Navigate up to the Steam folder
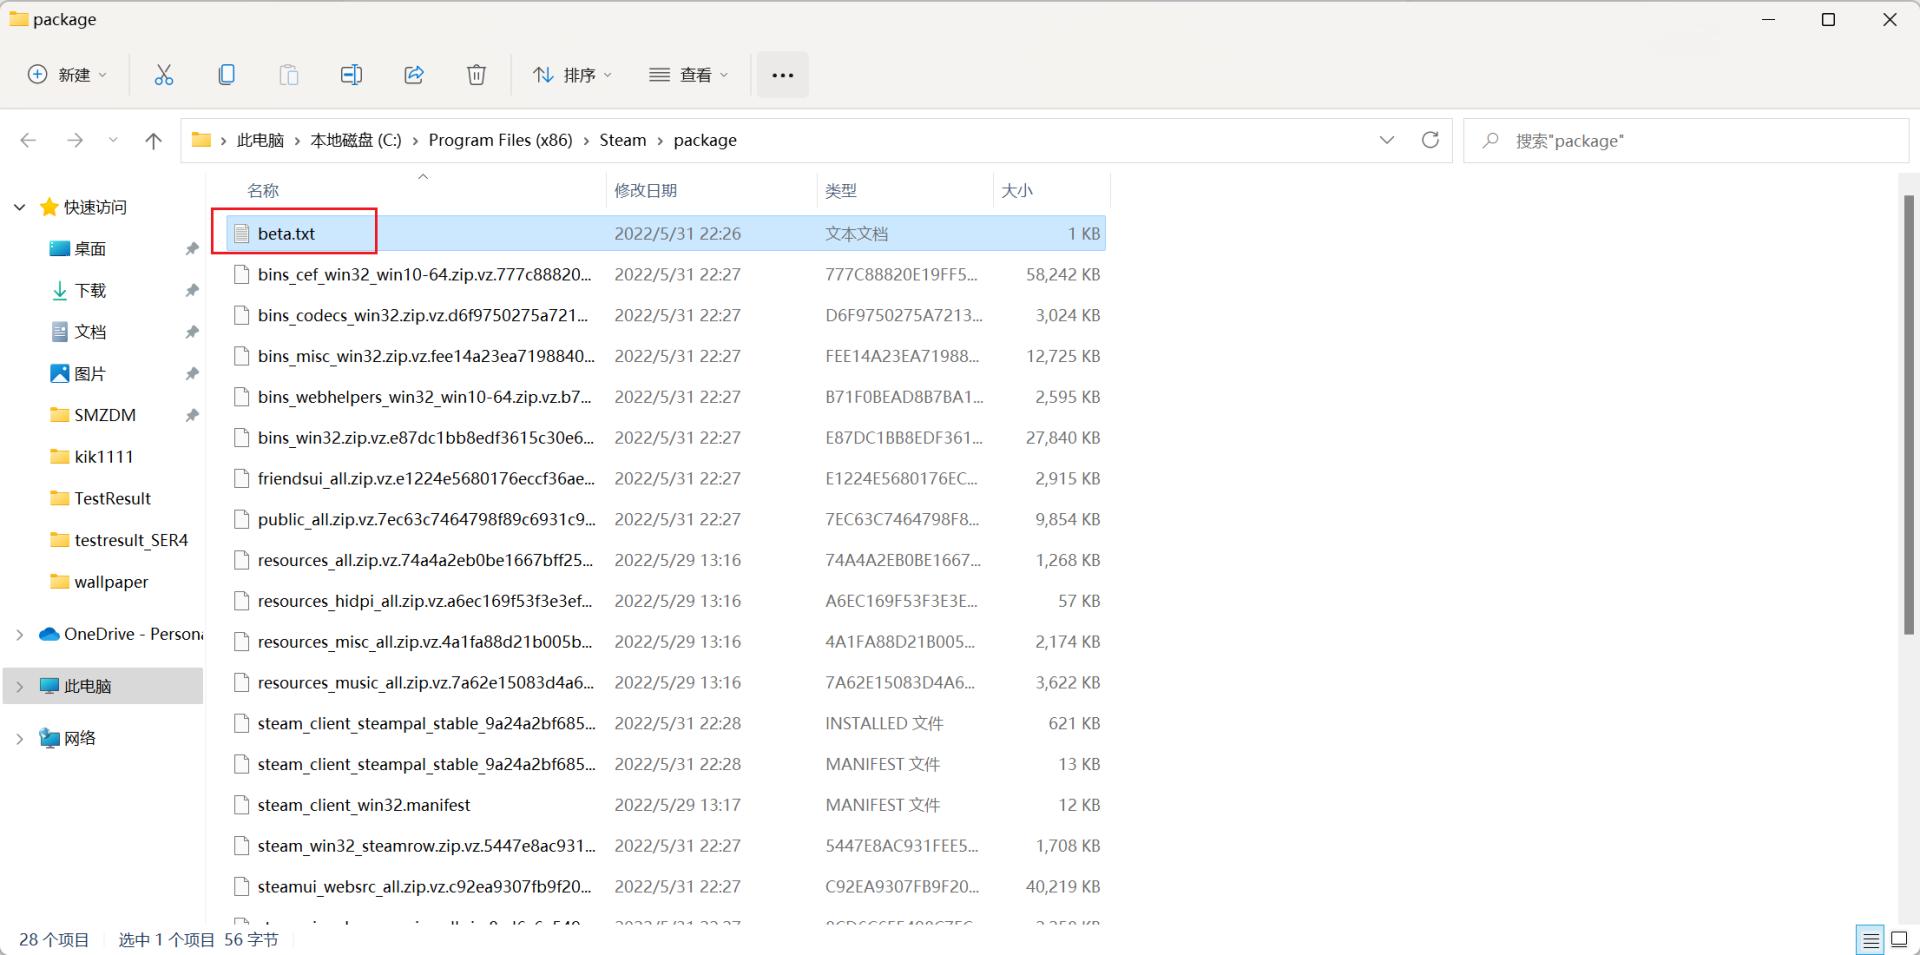This screenshot has width=1920, height=955. (153, 140)
